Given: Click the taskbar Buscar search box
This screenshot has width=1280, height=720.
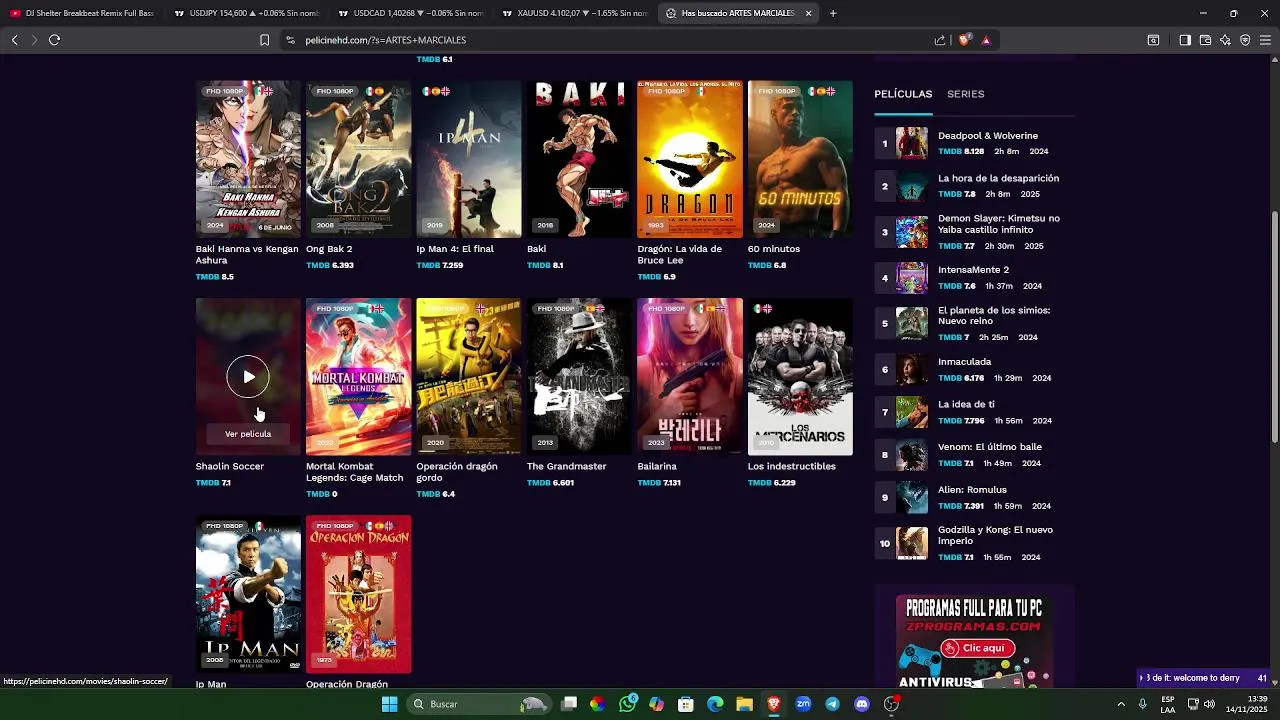Looking at the screenshot, I should click(x=480, y=704).
